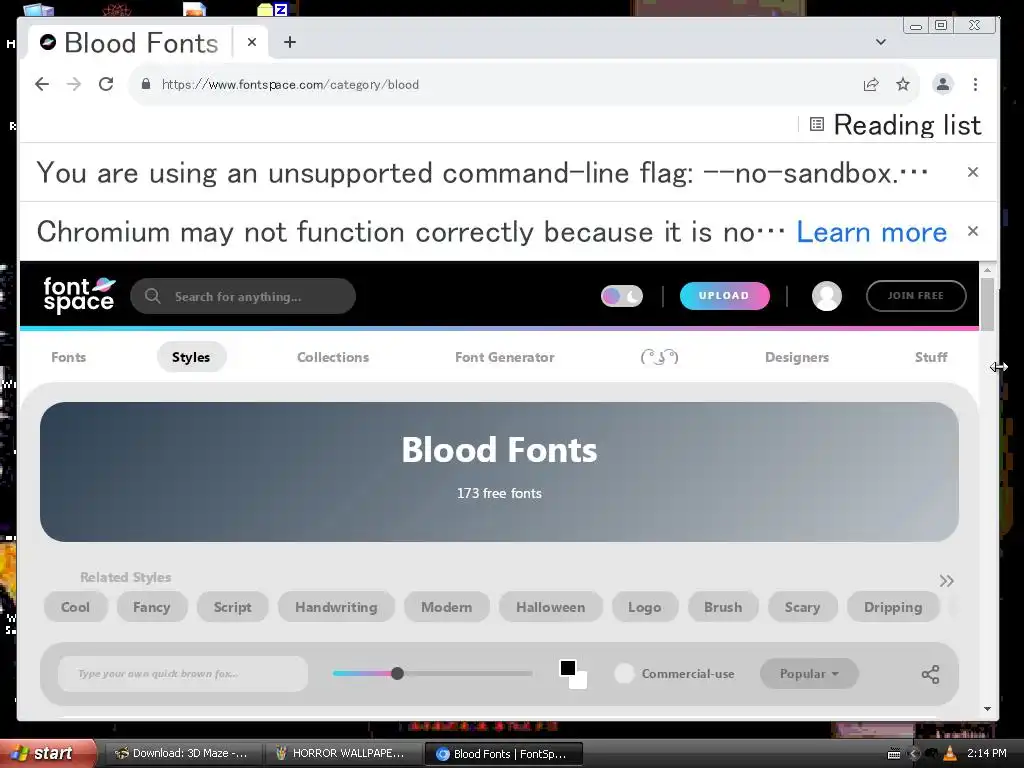Click the quick brown fox preview text field
This screenshot has height=768, width=1024.
tap(183, 673)
